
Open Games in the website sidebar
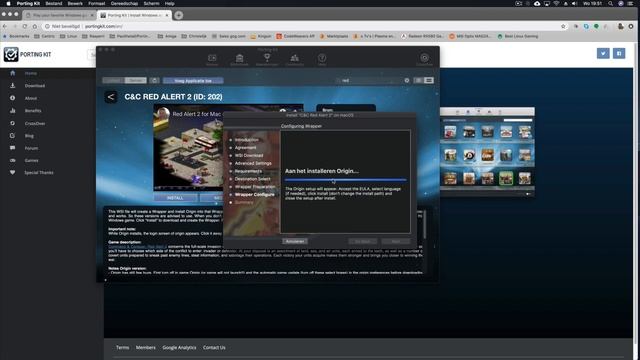click(31, 160)
